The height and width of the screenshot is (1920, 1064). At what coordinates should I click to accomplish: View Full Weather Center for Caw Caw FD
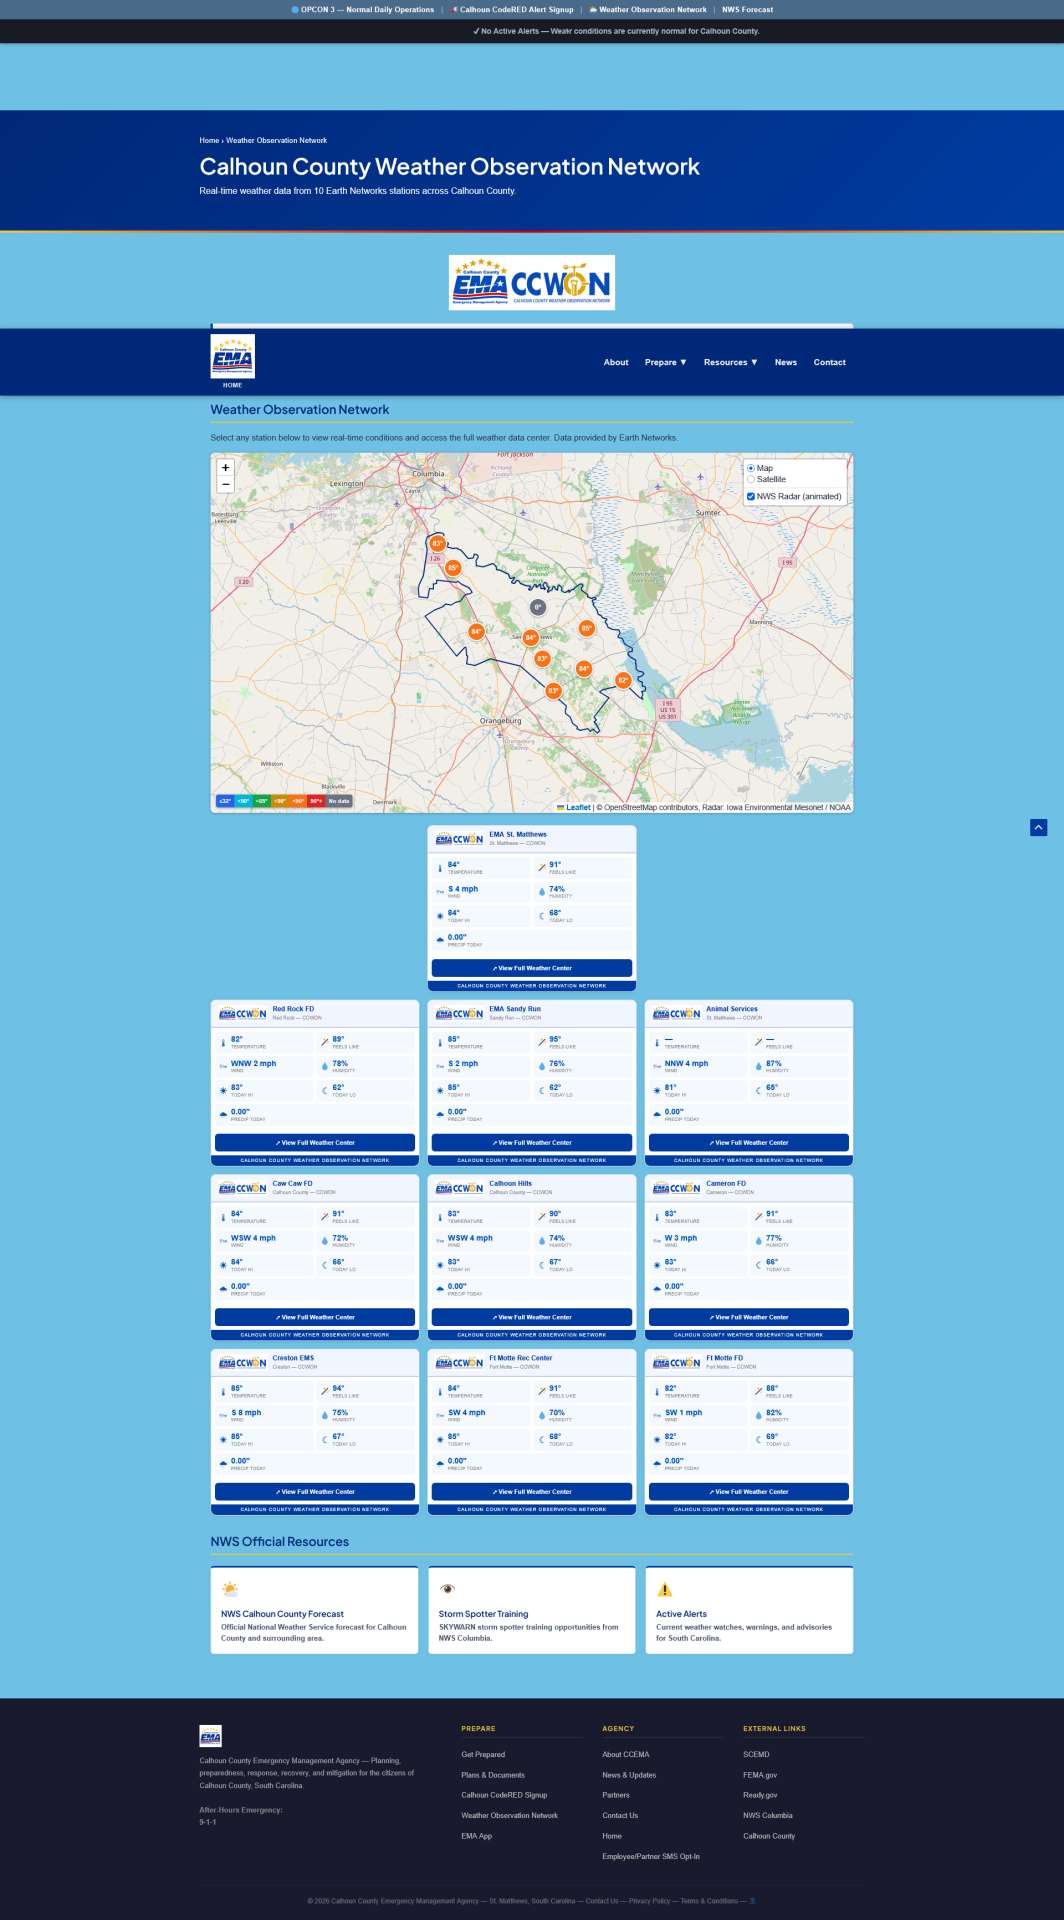click(315, 1317)
